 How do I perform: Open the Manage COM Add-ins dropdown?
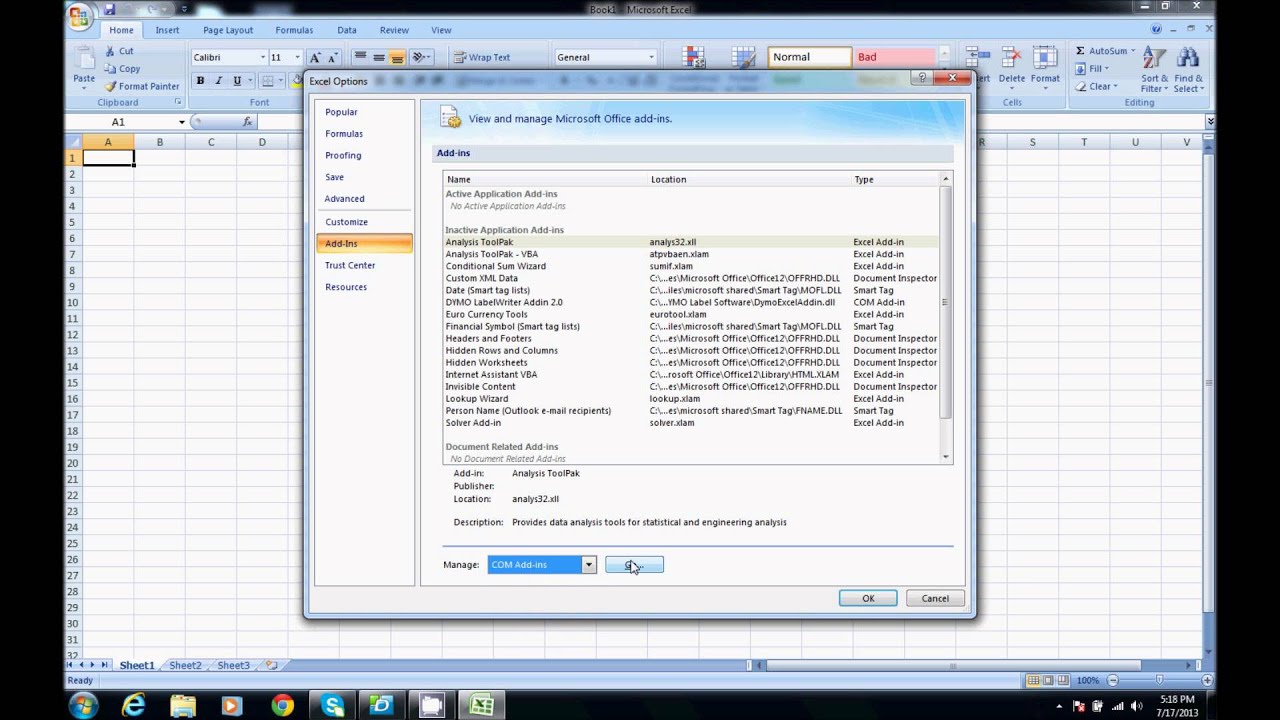(588, 565)
